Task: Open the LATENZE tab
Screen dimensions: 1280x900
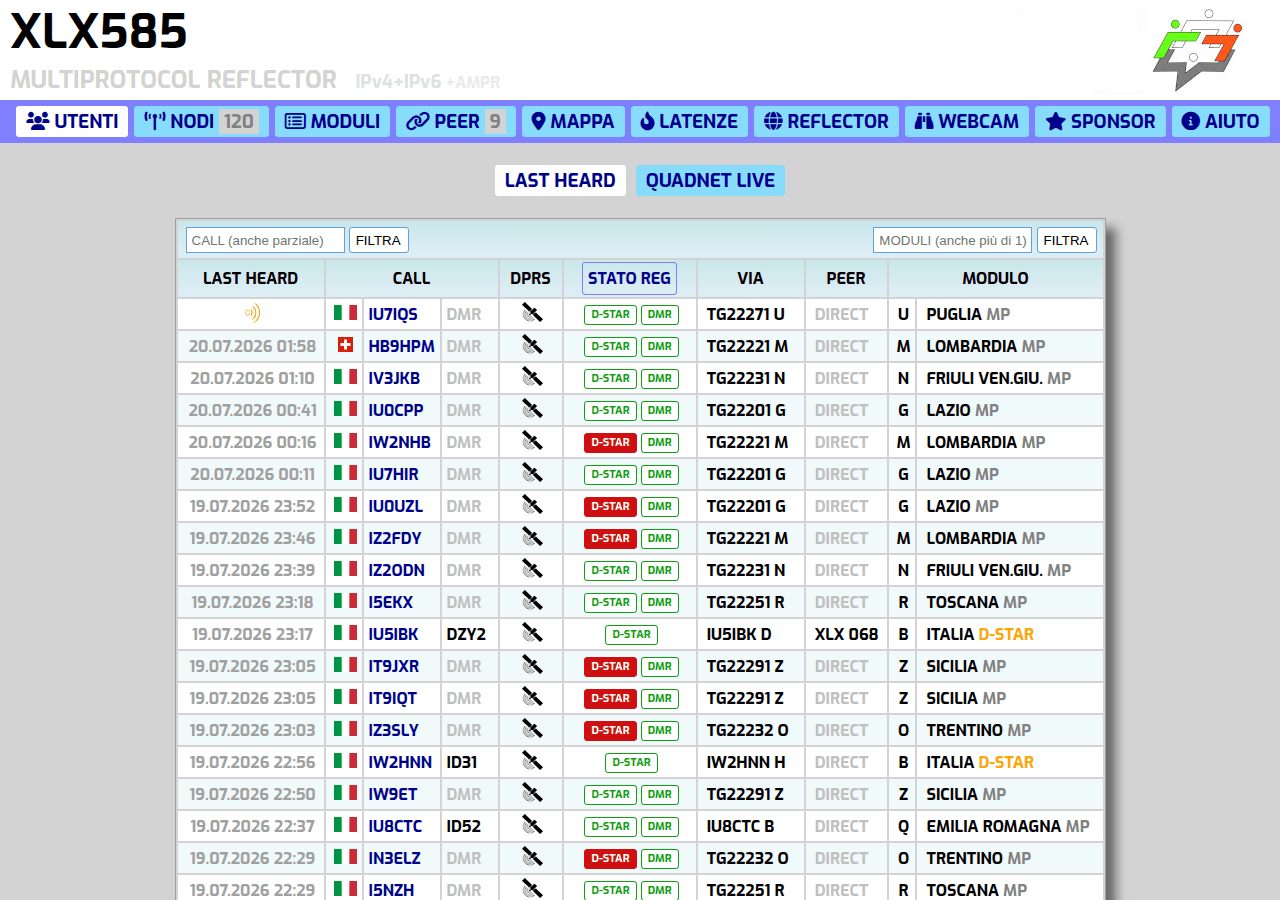Action: 689,121
